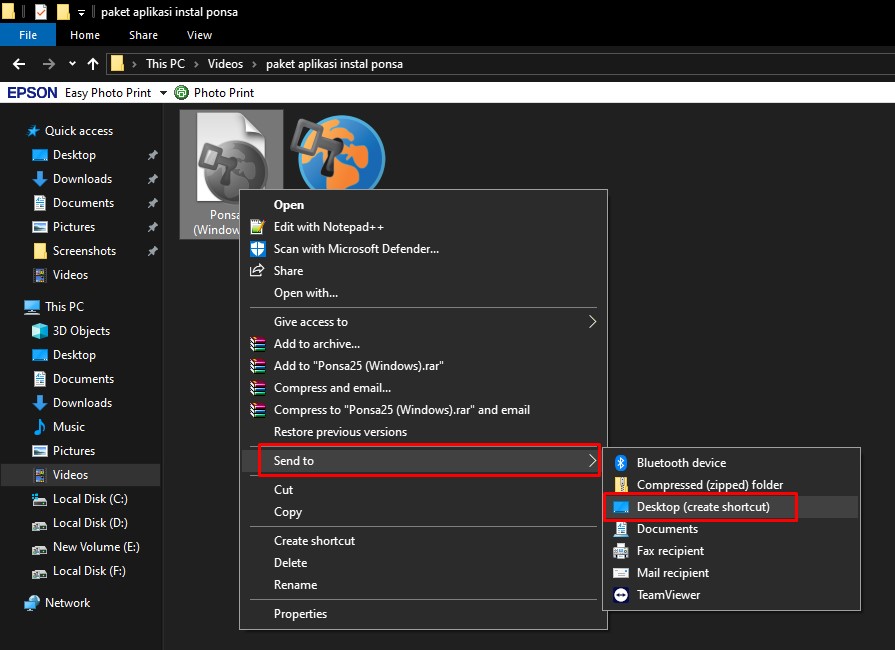
Task: Send to Documents
Action: coord(732,529)
